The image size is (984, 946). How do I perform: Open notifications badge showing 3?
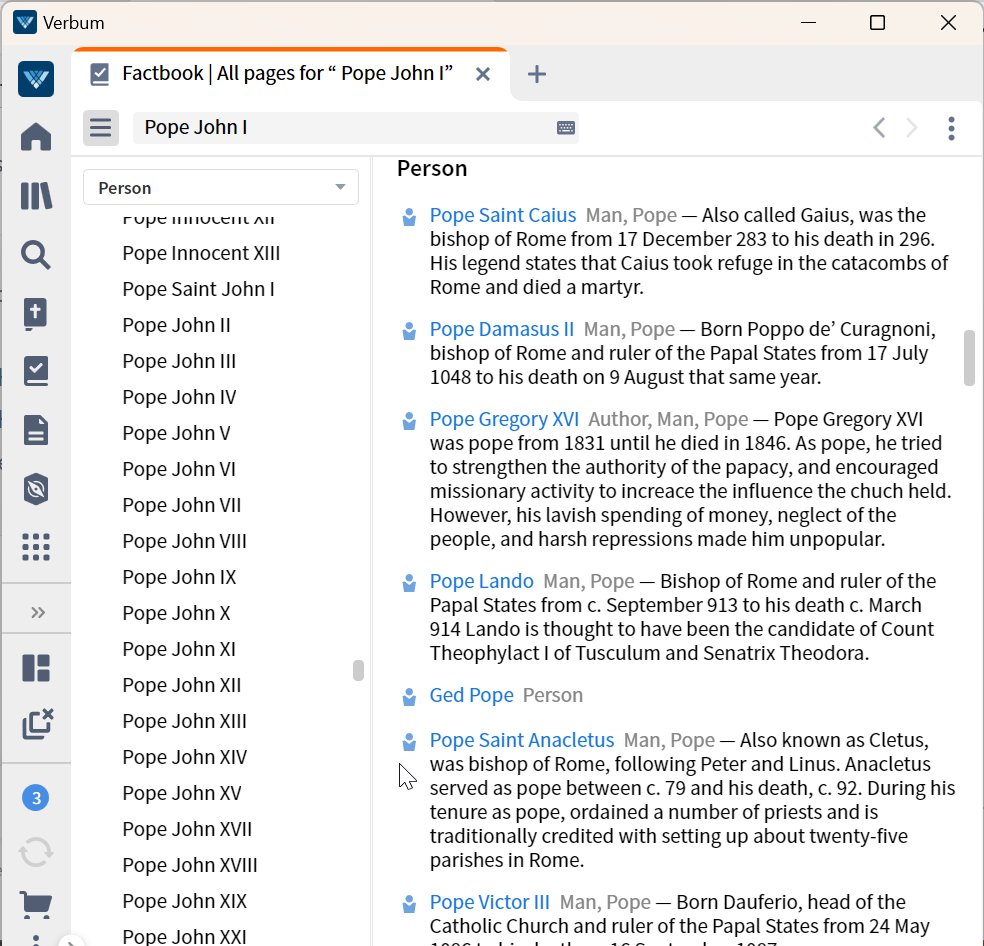36,798
